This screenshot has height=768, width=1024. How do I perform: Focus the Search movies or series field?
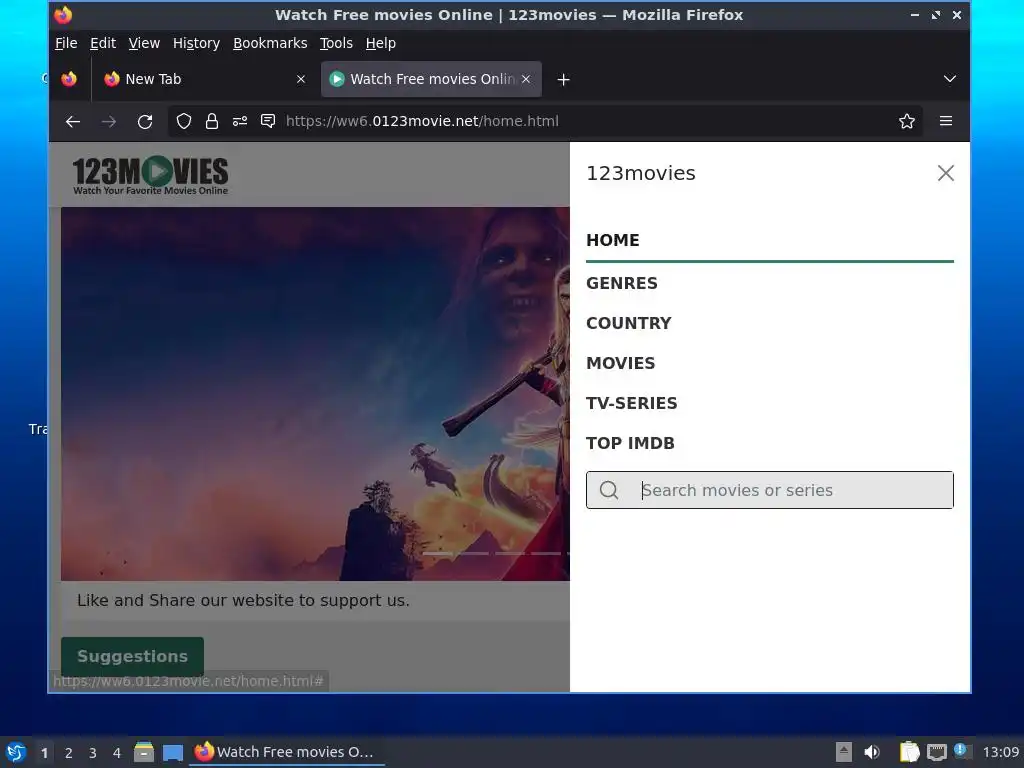coord(769,490)
